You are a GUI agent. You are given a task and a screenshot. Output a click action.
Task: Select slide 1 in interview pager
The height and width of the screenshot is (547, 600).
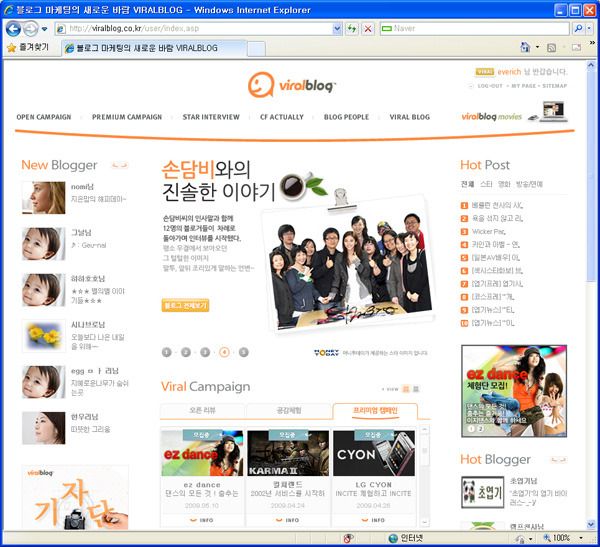pyautogui.click(x=166, y=352)
